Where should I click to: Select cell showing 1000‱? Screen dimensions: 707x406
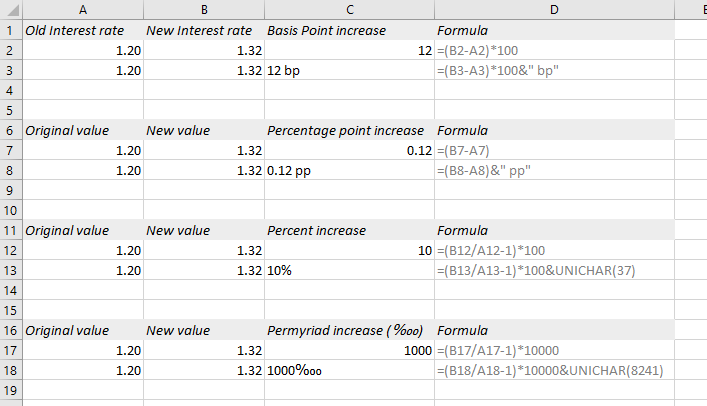[349, 370]
